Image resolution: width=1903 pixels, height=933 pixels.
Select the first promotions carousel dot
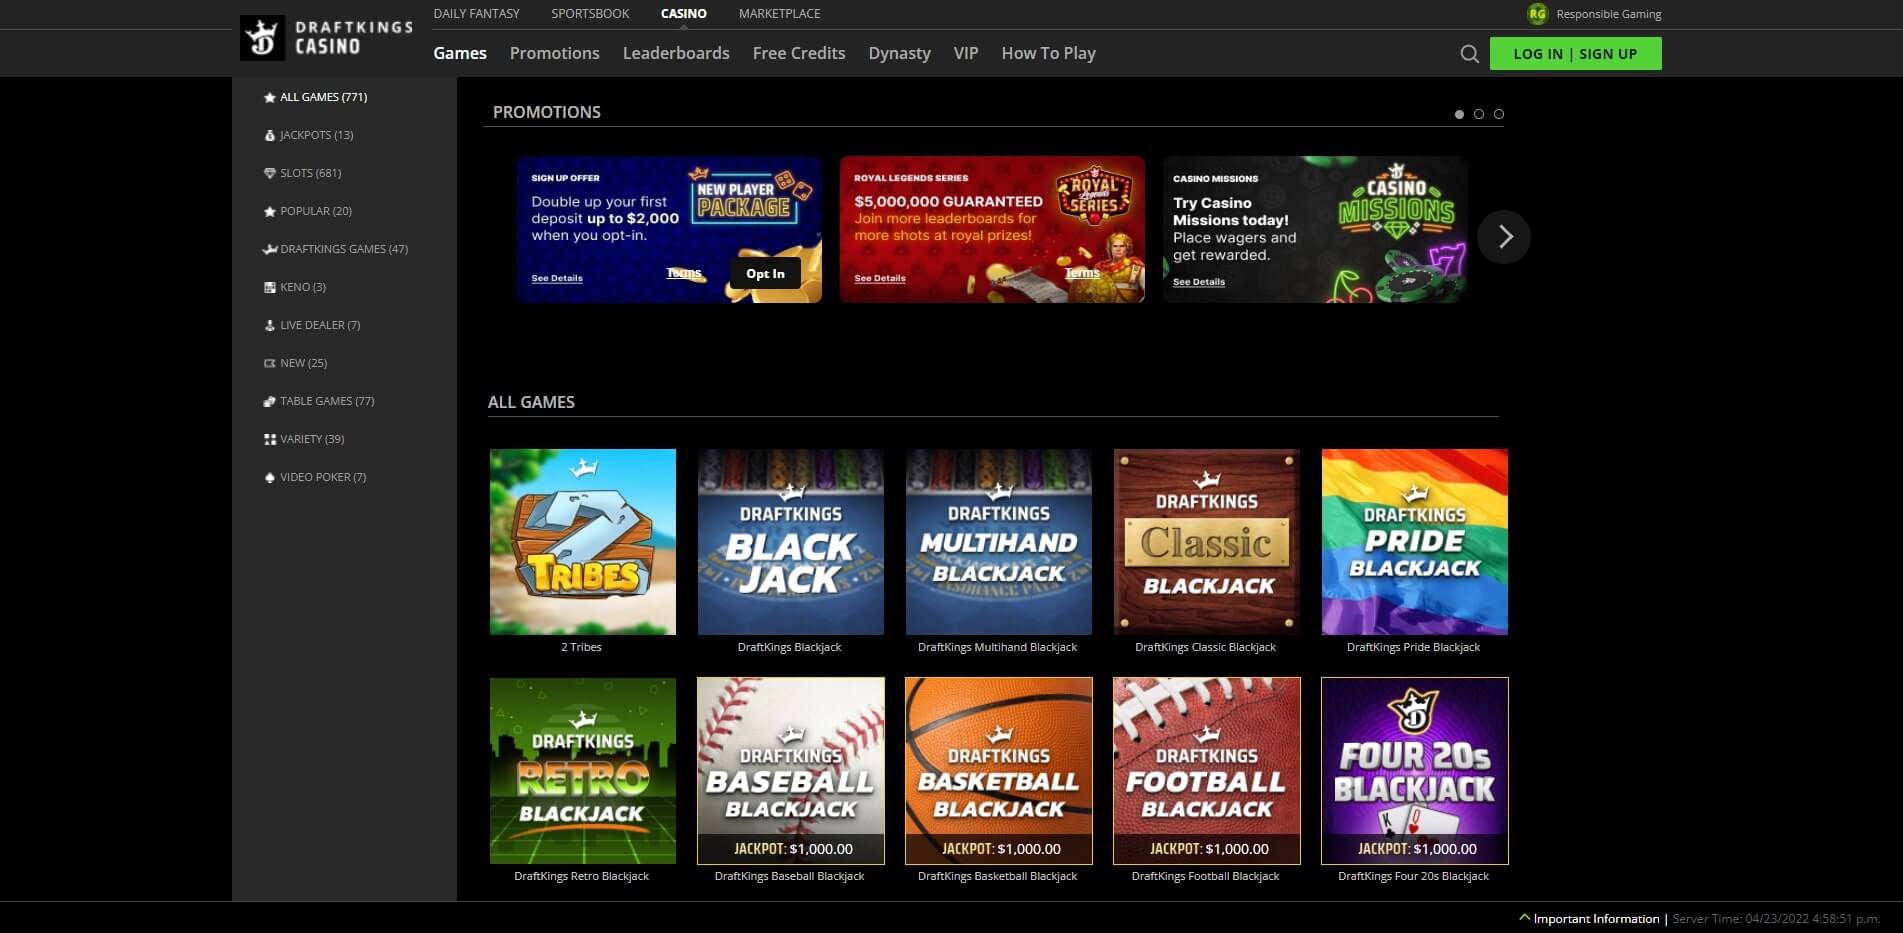click(1459, 114)
